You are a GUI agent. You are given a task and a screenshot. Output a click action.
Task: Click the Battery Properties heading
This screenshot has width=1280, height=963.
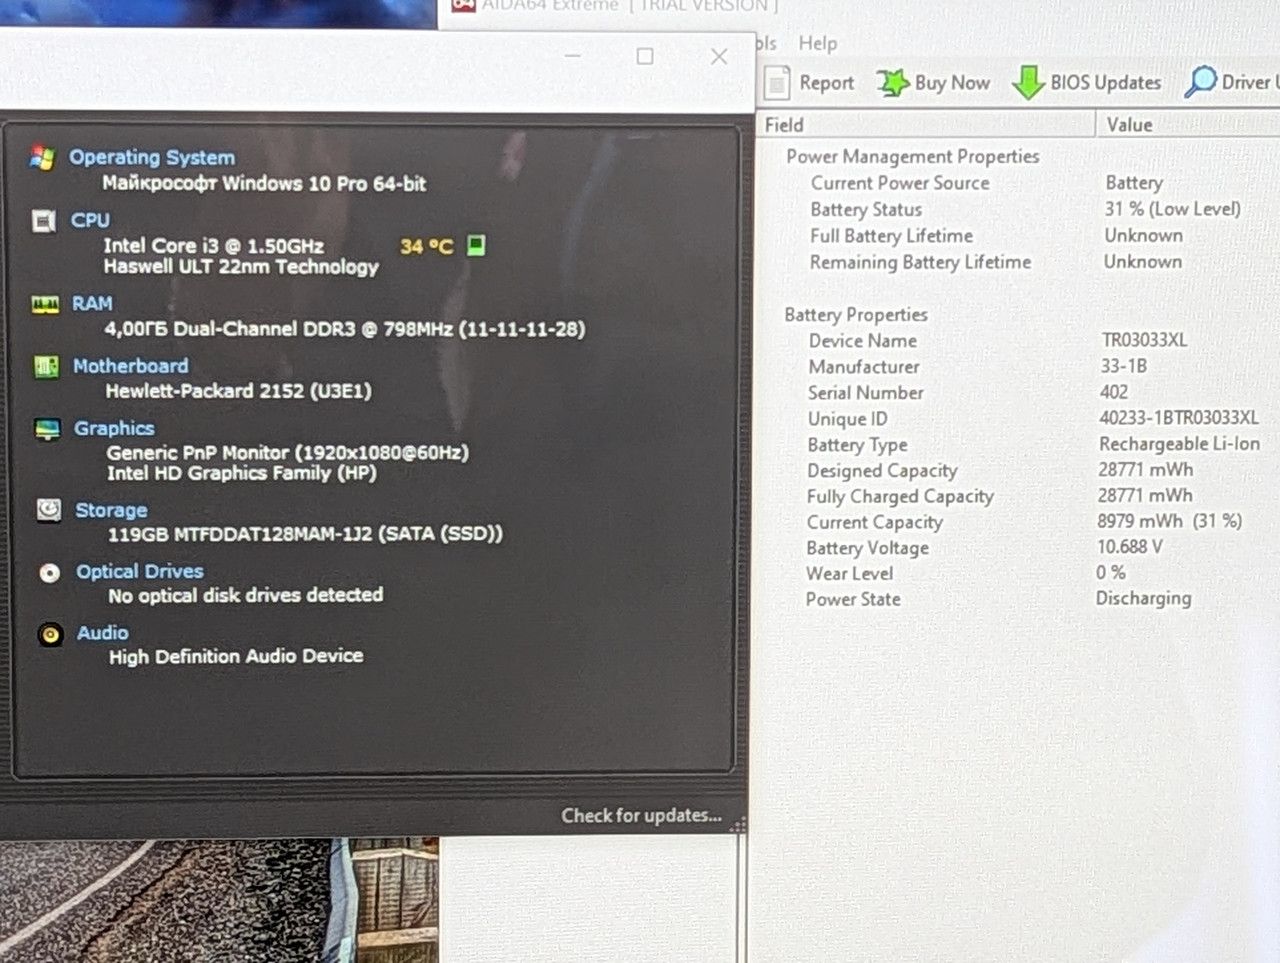coord(856,314)
